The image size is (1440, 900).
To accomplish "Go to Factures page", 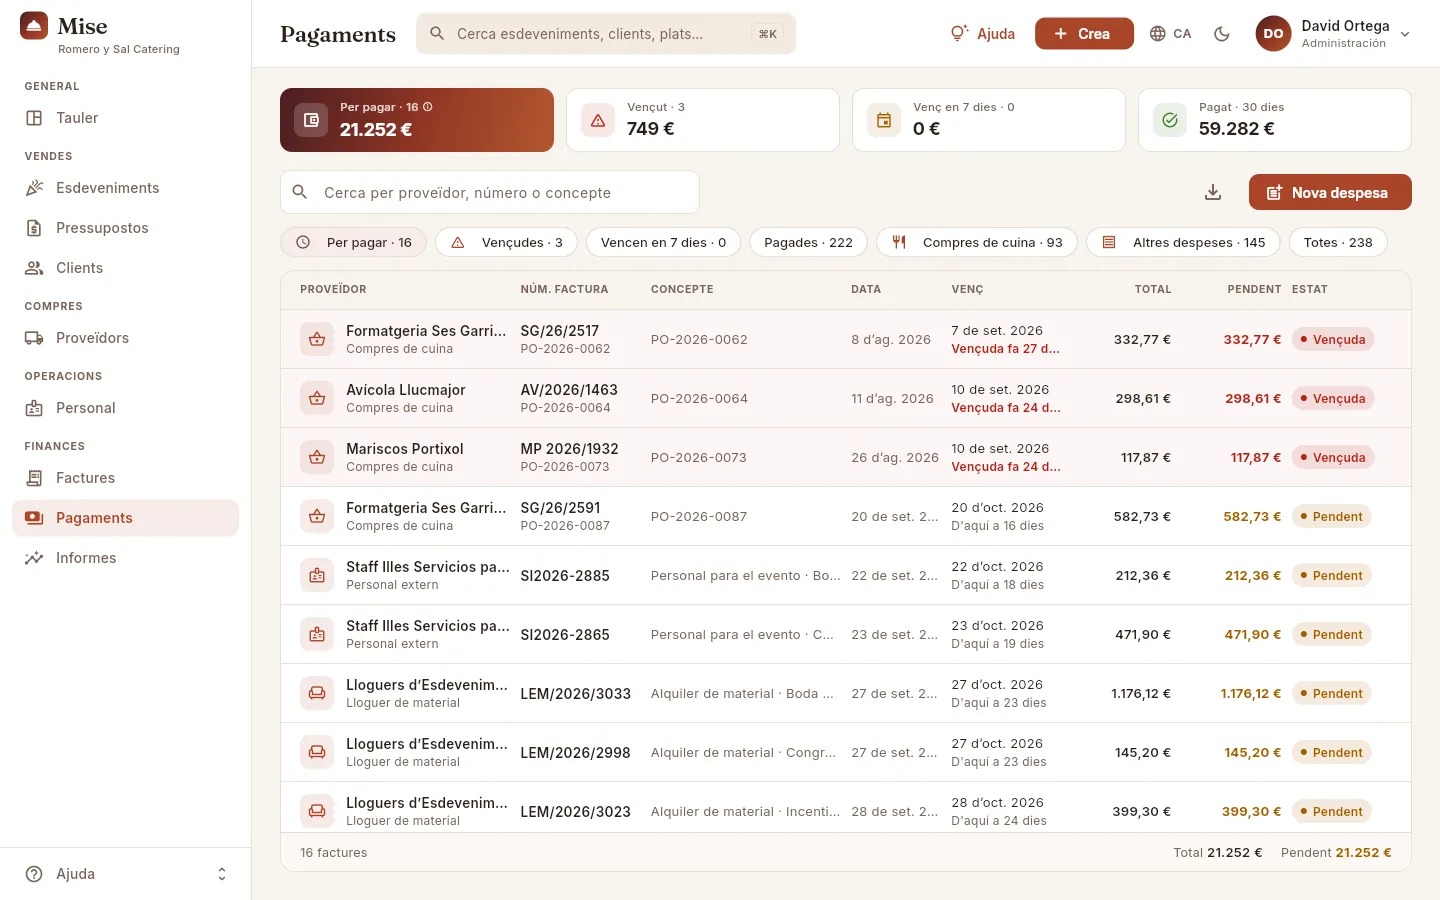I will pos(125,478).
